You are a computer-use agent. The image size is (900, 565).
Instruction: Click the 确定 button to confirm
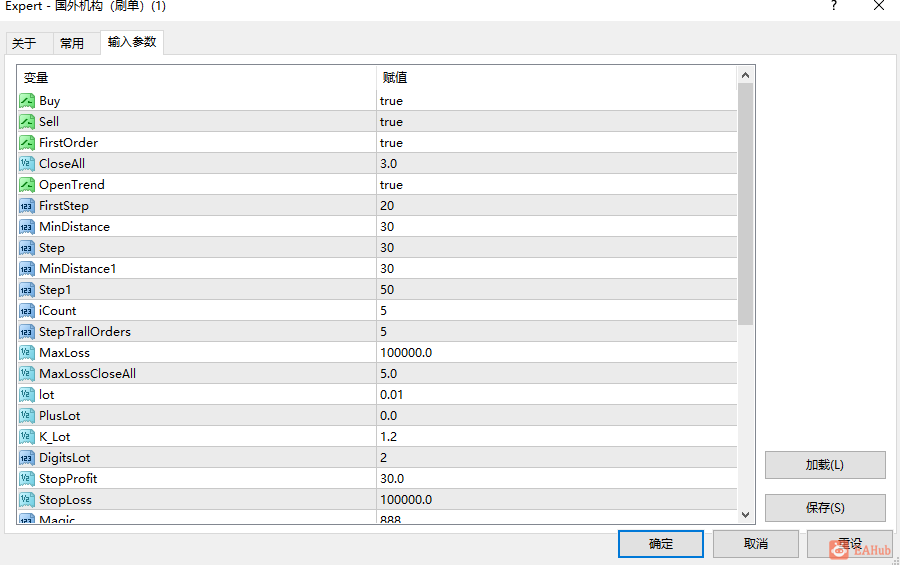click(661, 544)
